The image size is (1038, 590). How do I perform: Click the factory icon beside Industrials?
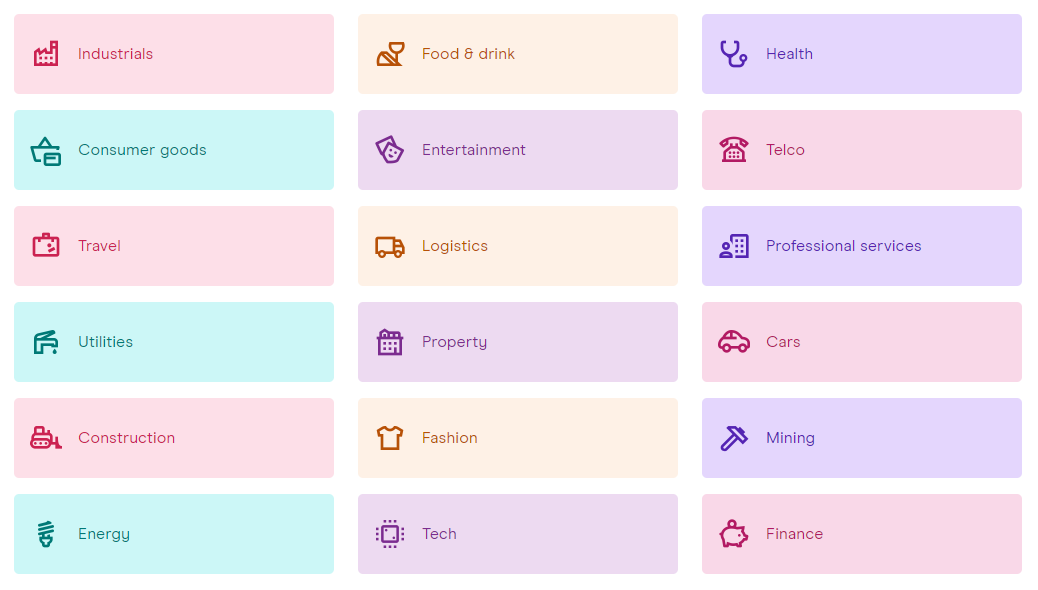tap(46, 54)
